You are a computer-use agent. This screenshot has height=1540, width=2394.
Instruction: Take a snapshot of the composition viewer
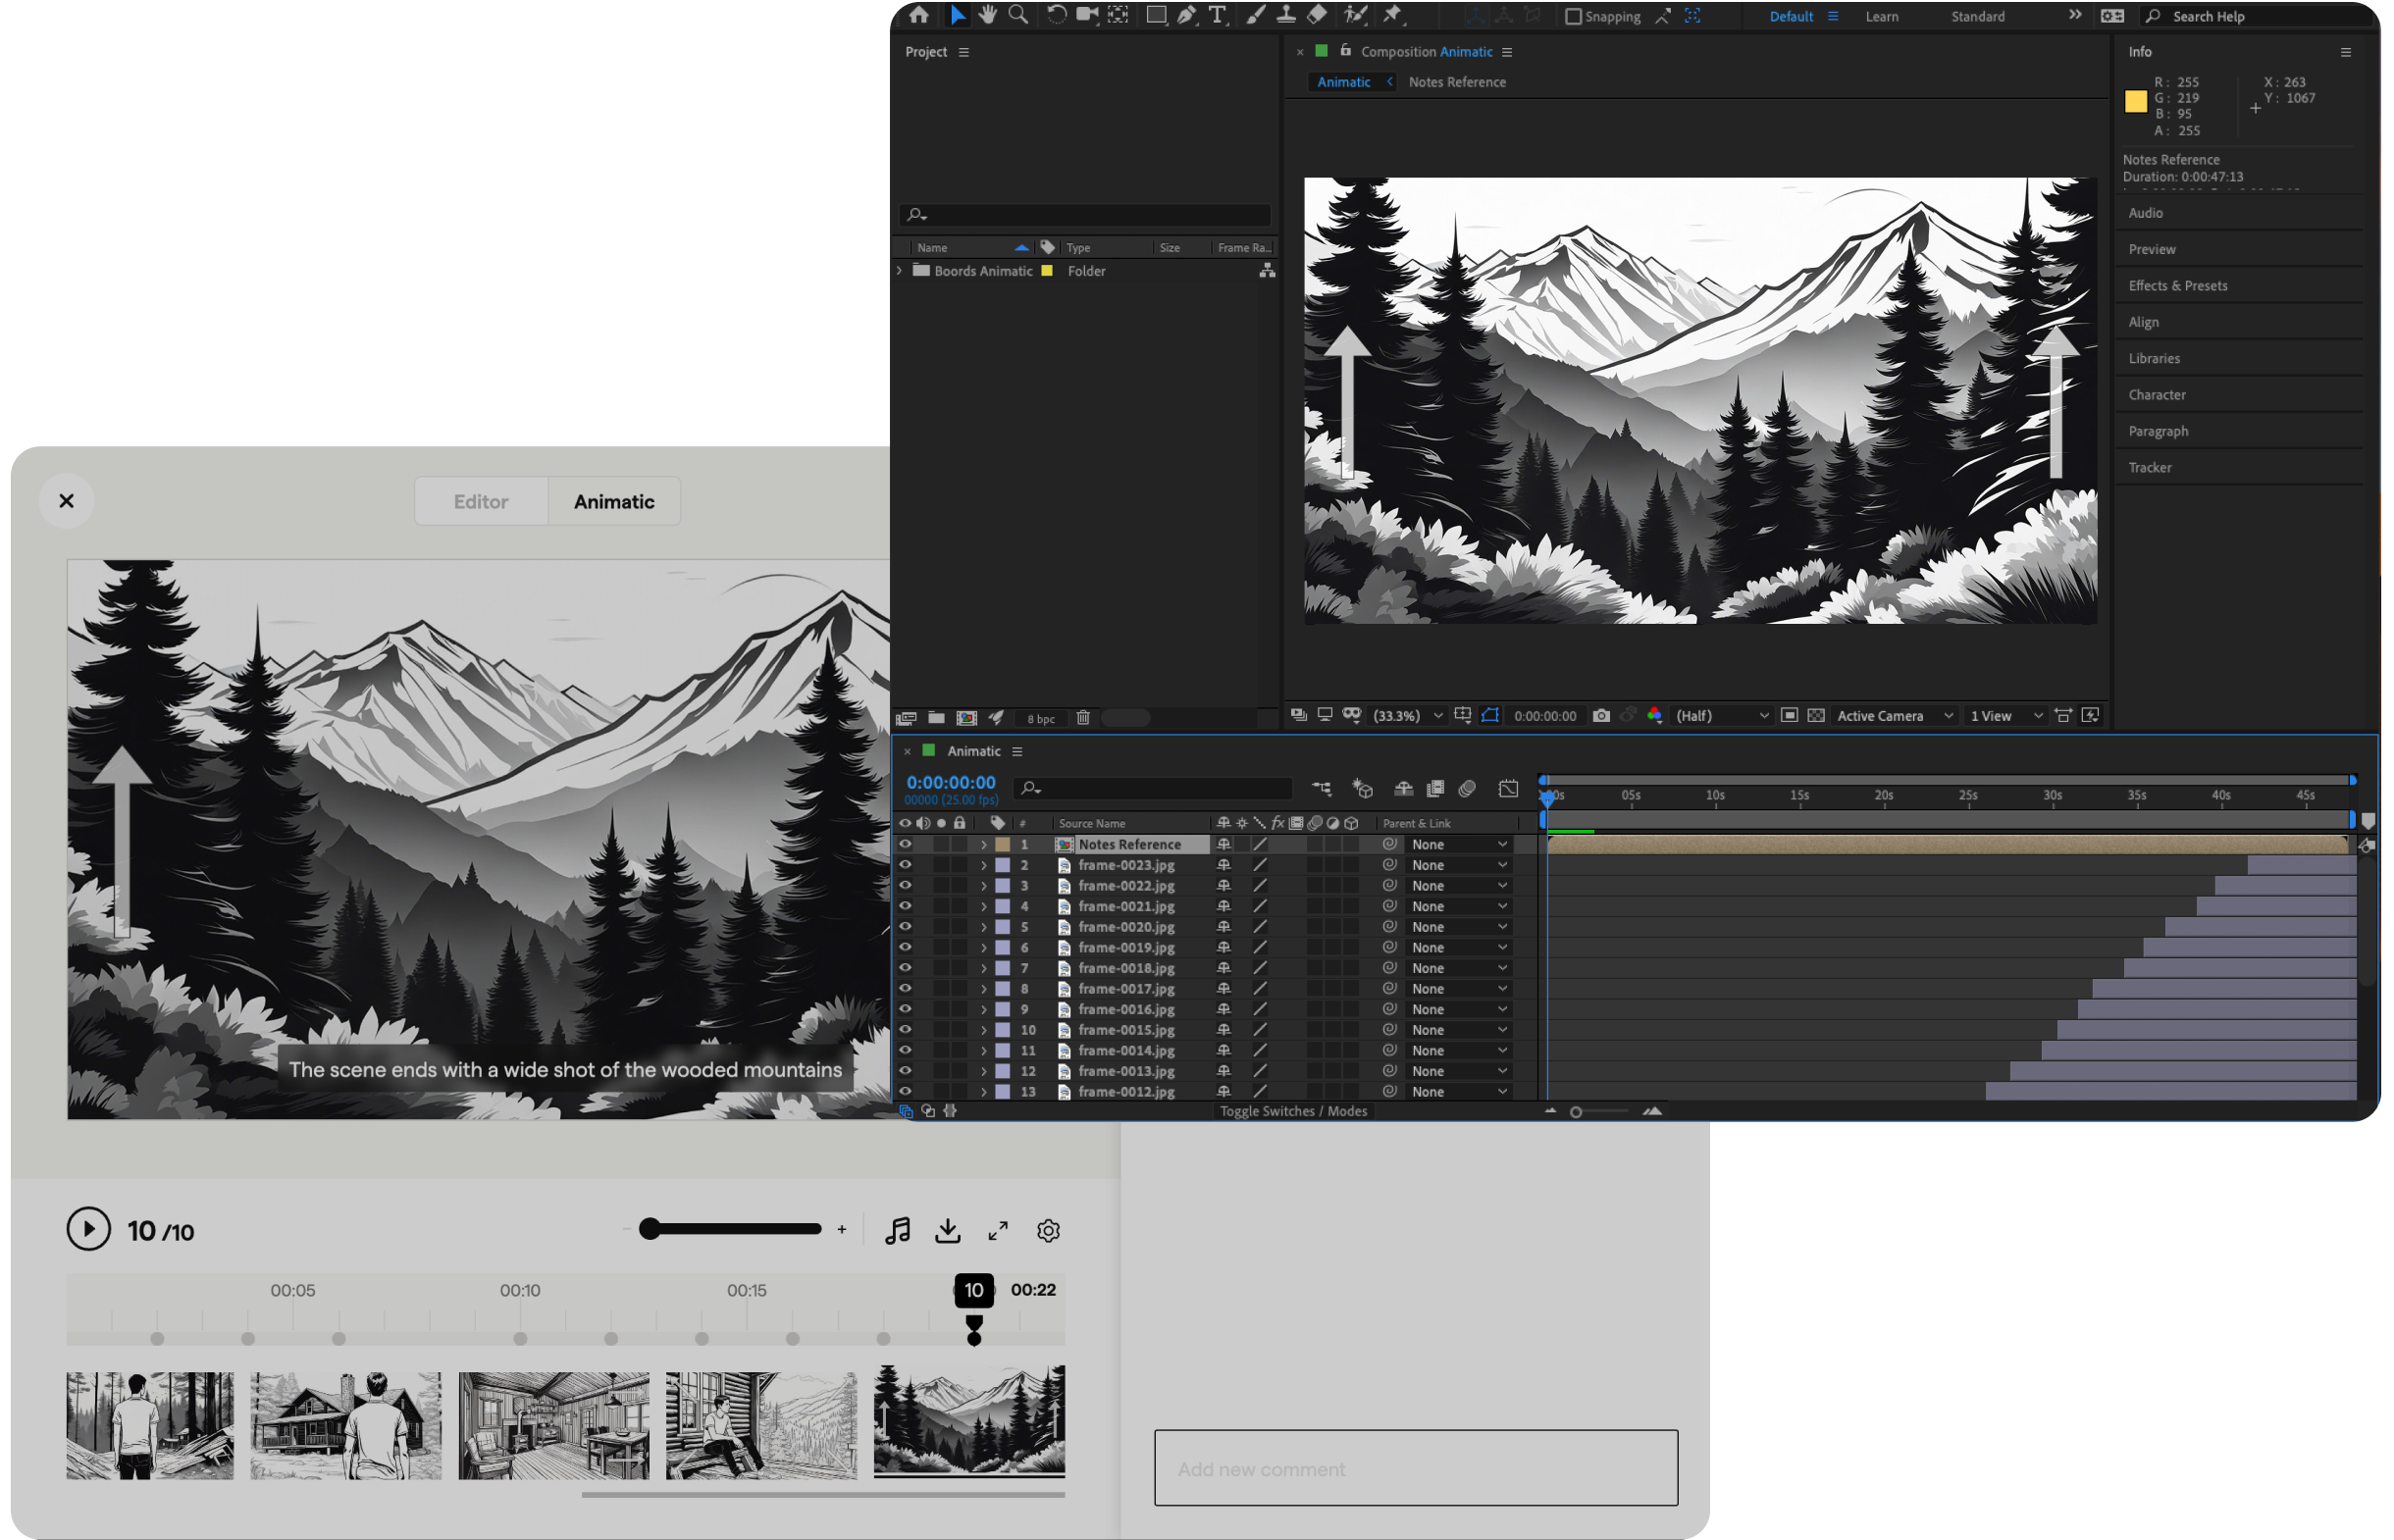tap(1601, 715)
